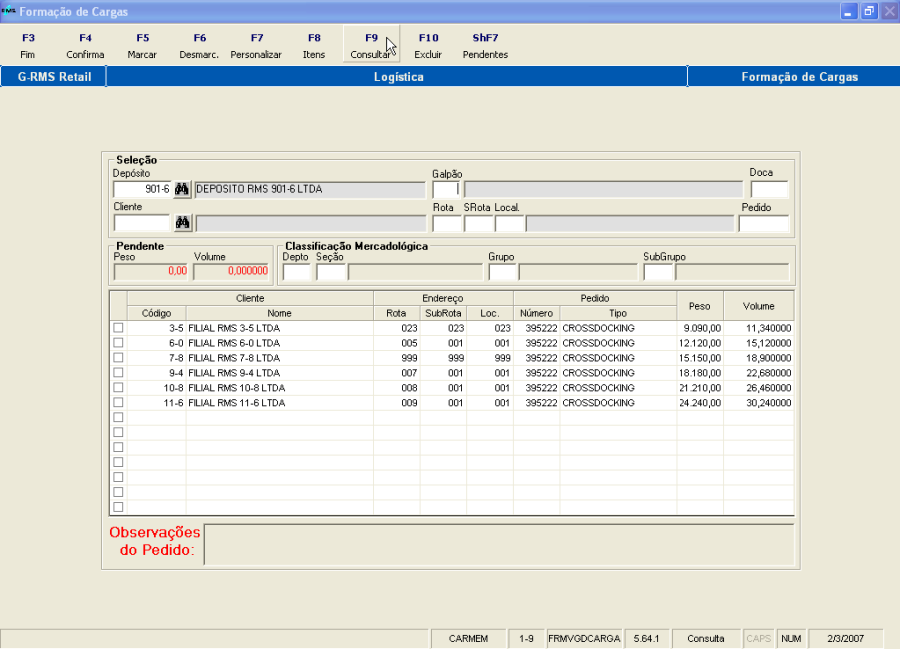
Task: Click the 5.64.1 version in status bar
Action: click(646, 639)
